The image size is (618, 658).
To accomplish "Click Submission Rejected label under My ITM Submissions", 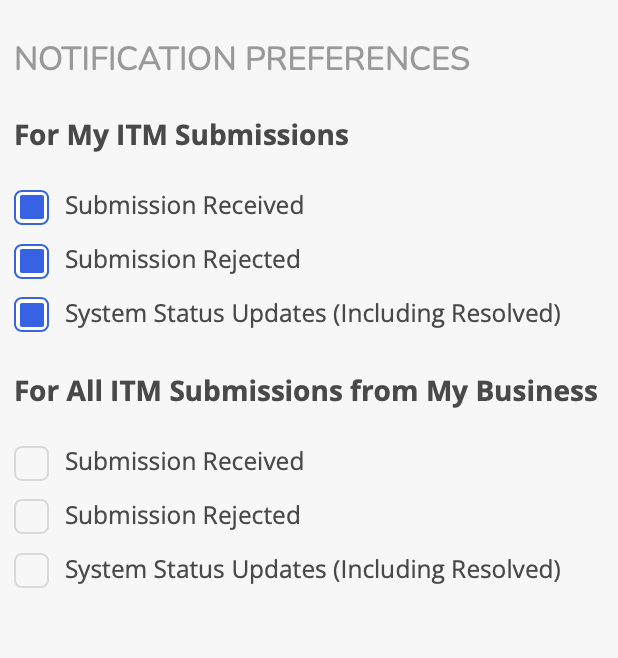I will coord(183,260).
